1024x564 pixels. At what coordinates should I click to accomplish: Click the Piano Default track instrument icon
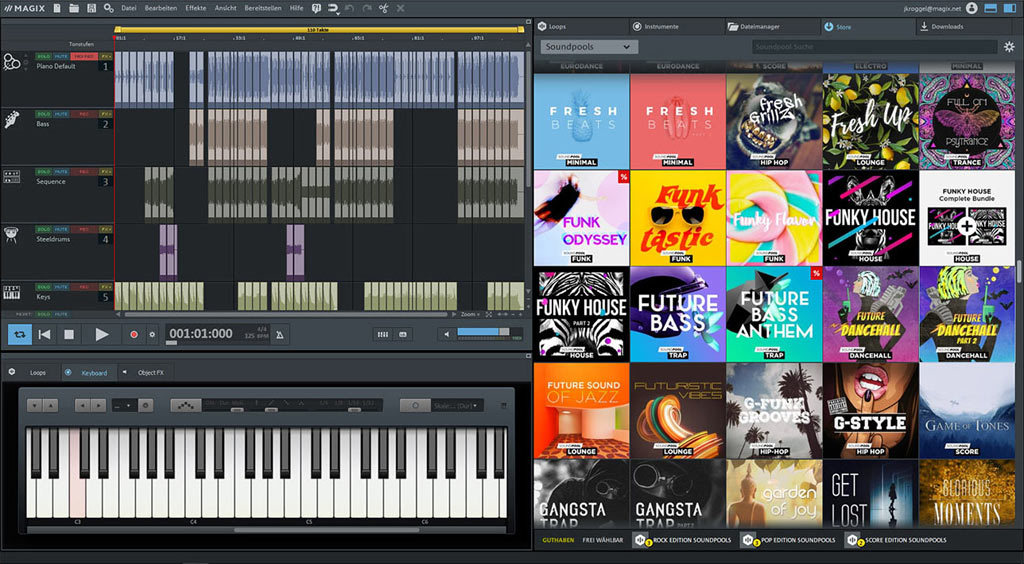pyautogui.click(x=12, y=63)
